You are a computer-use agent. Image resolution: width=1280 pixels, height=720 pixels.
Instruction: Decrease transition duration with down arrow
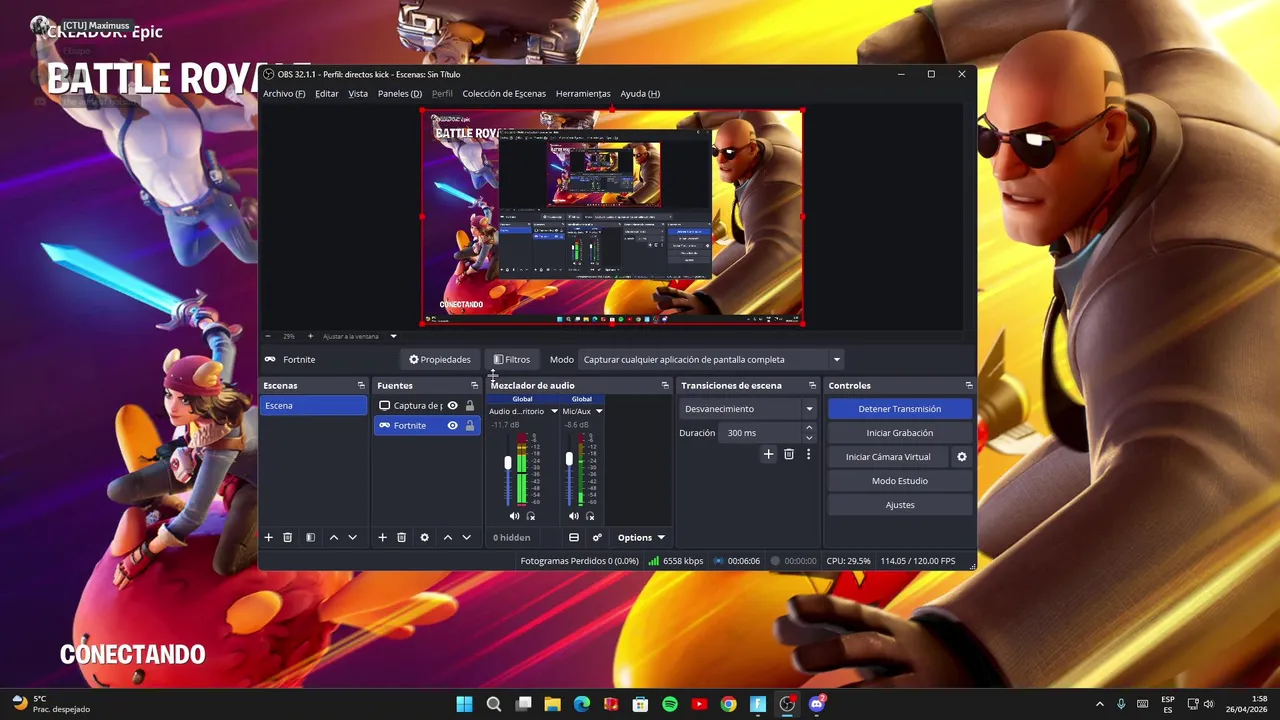click(x=809, y=438)
